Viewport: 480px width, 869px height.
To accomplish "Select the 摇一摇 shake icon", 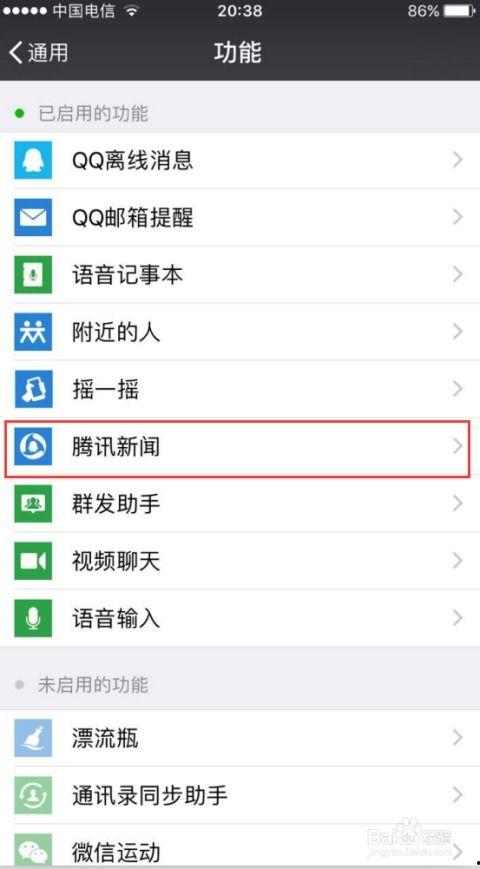I will point(33,389).
